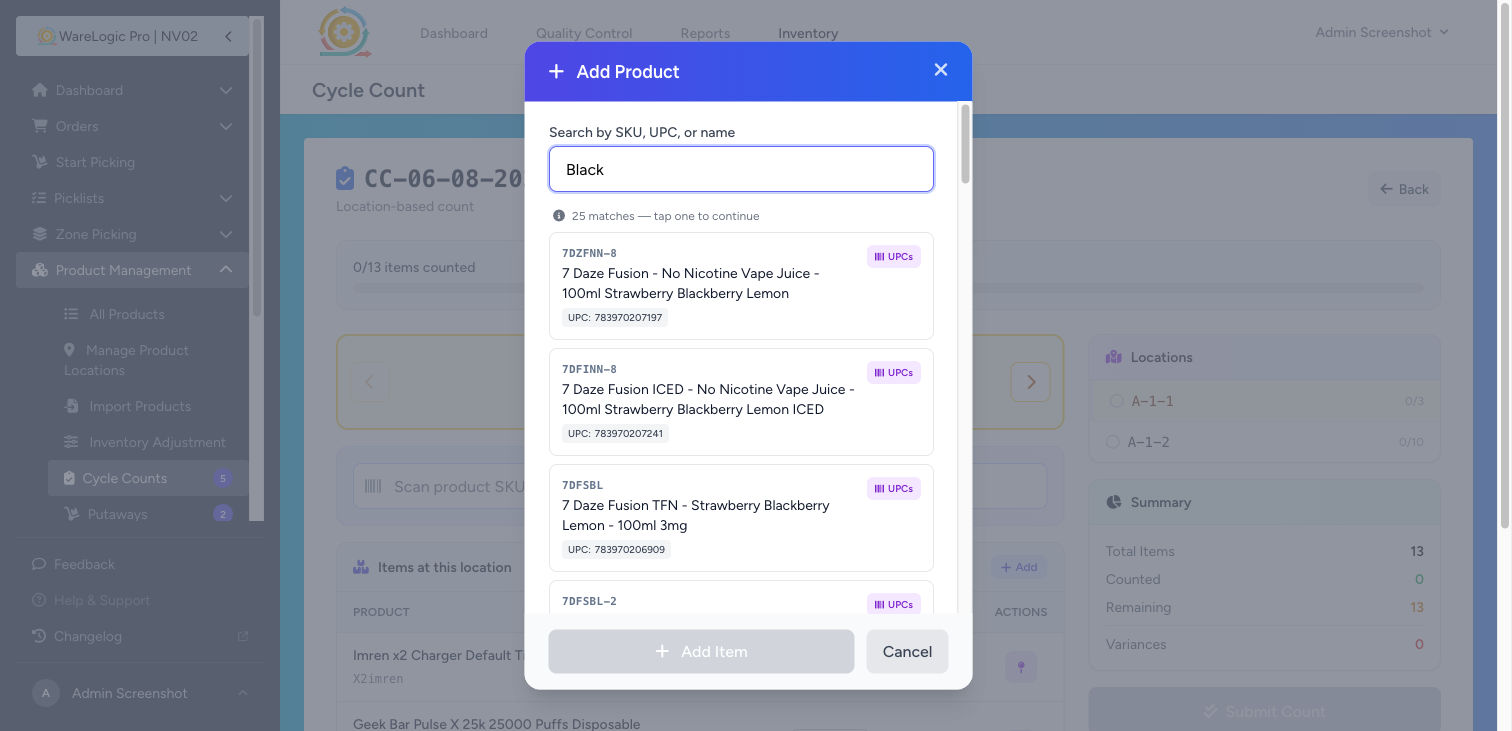Expand the Orders chevron
The image size is (1512, 731).
226,126
